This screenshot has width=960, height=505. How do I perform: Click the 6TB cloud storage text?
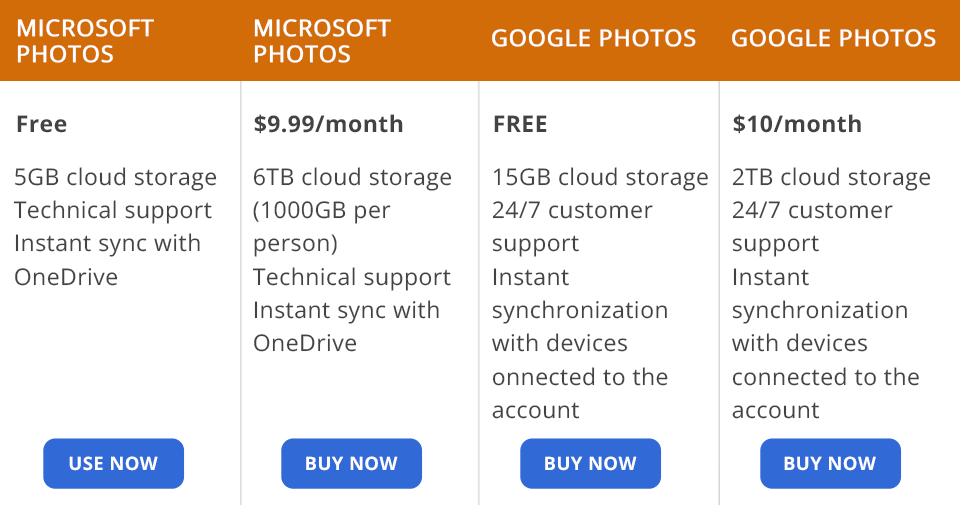click(x=352, y=177)
